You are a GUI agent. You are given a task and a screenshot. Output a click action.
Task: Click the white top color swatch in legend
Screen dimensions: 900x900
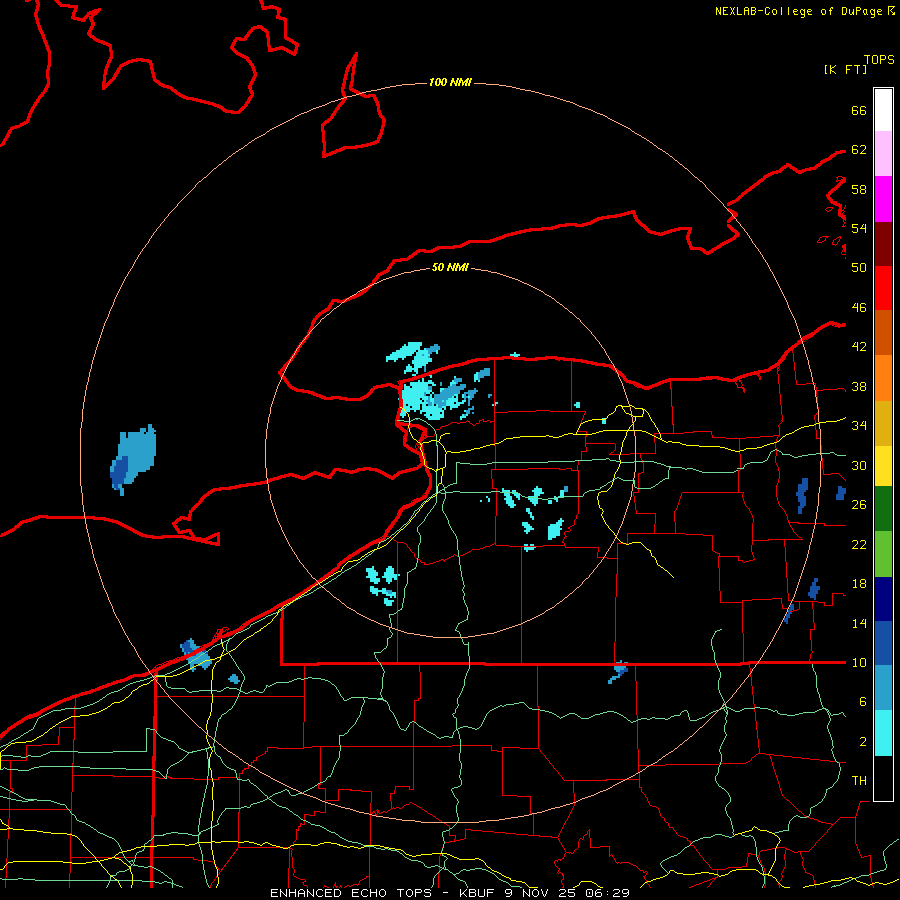pyautogui.click(x=883, y=110)
